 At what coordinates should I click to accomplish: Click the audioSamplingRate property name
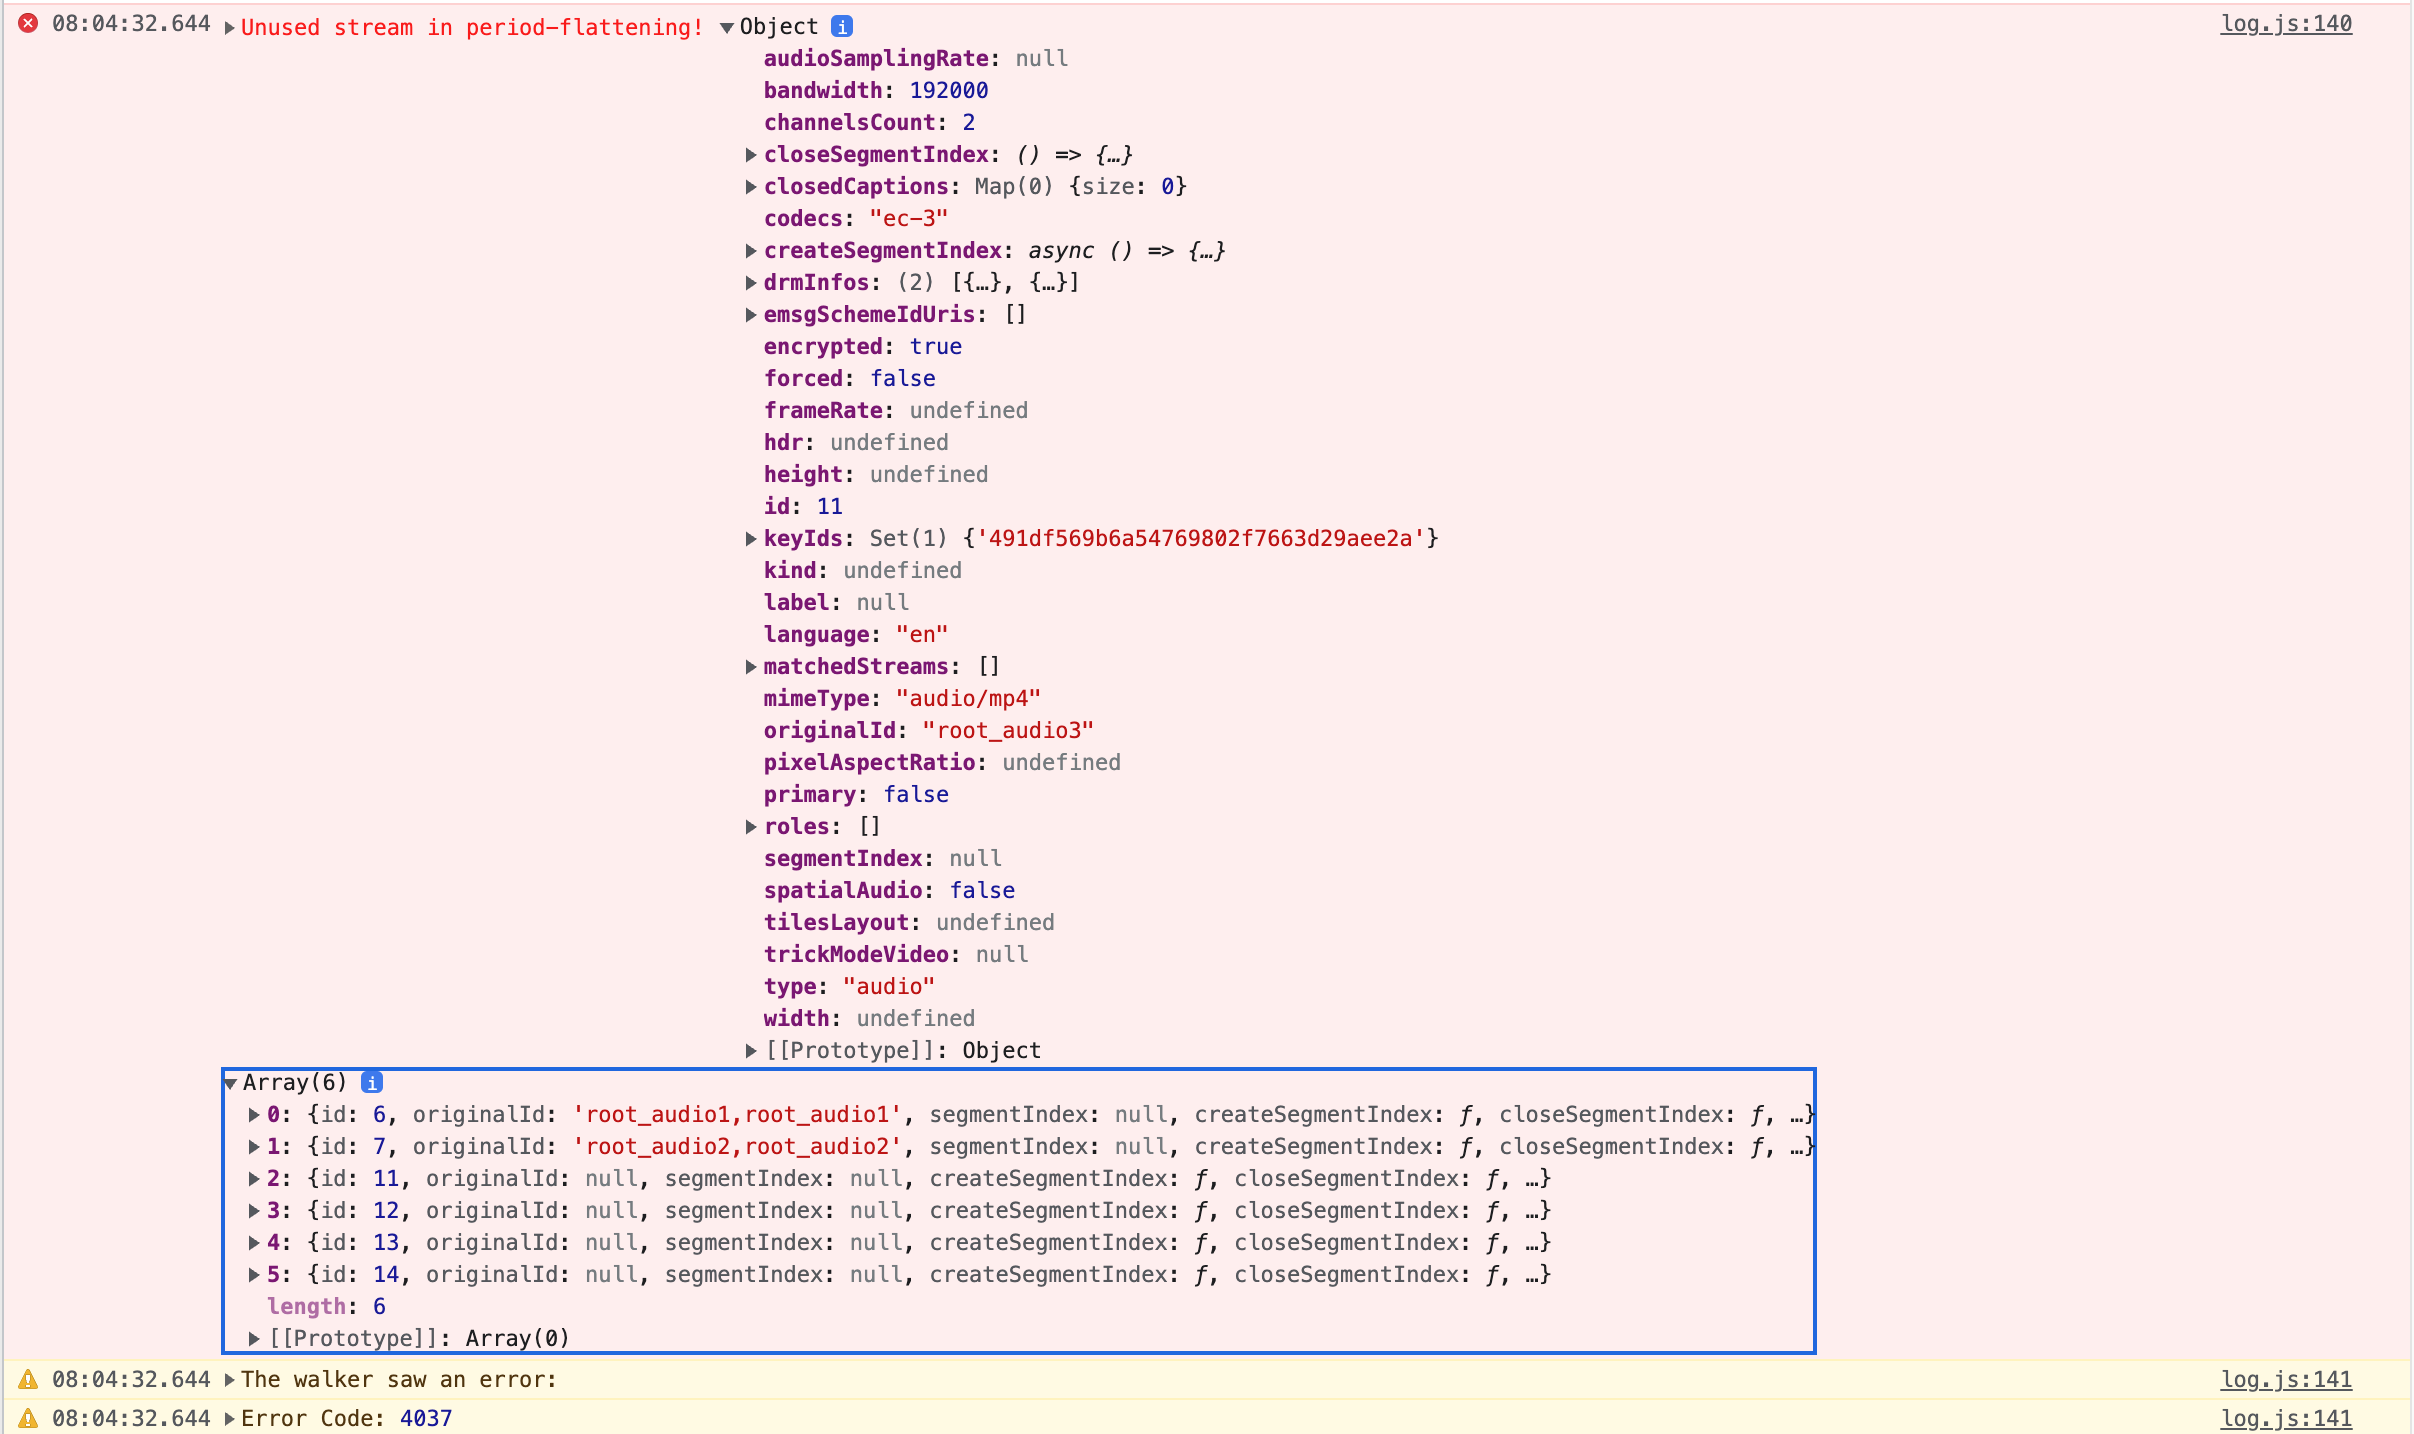click(876, 59)
